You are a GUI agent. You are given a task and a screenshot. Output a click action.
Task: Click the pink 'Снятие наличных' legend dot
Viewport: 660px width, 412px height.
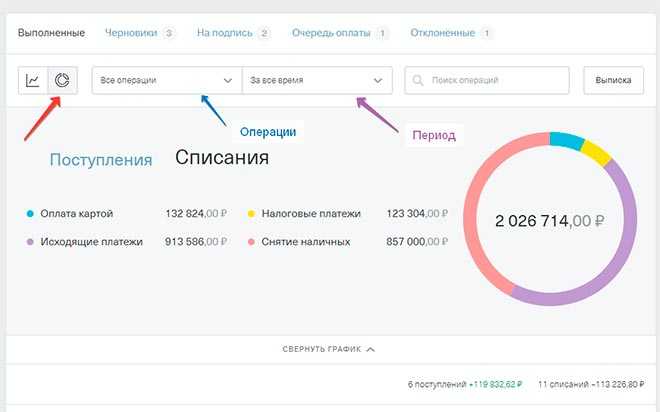coord(251,242)
